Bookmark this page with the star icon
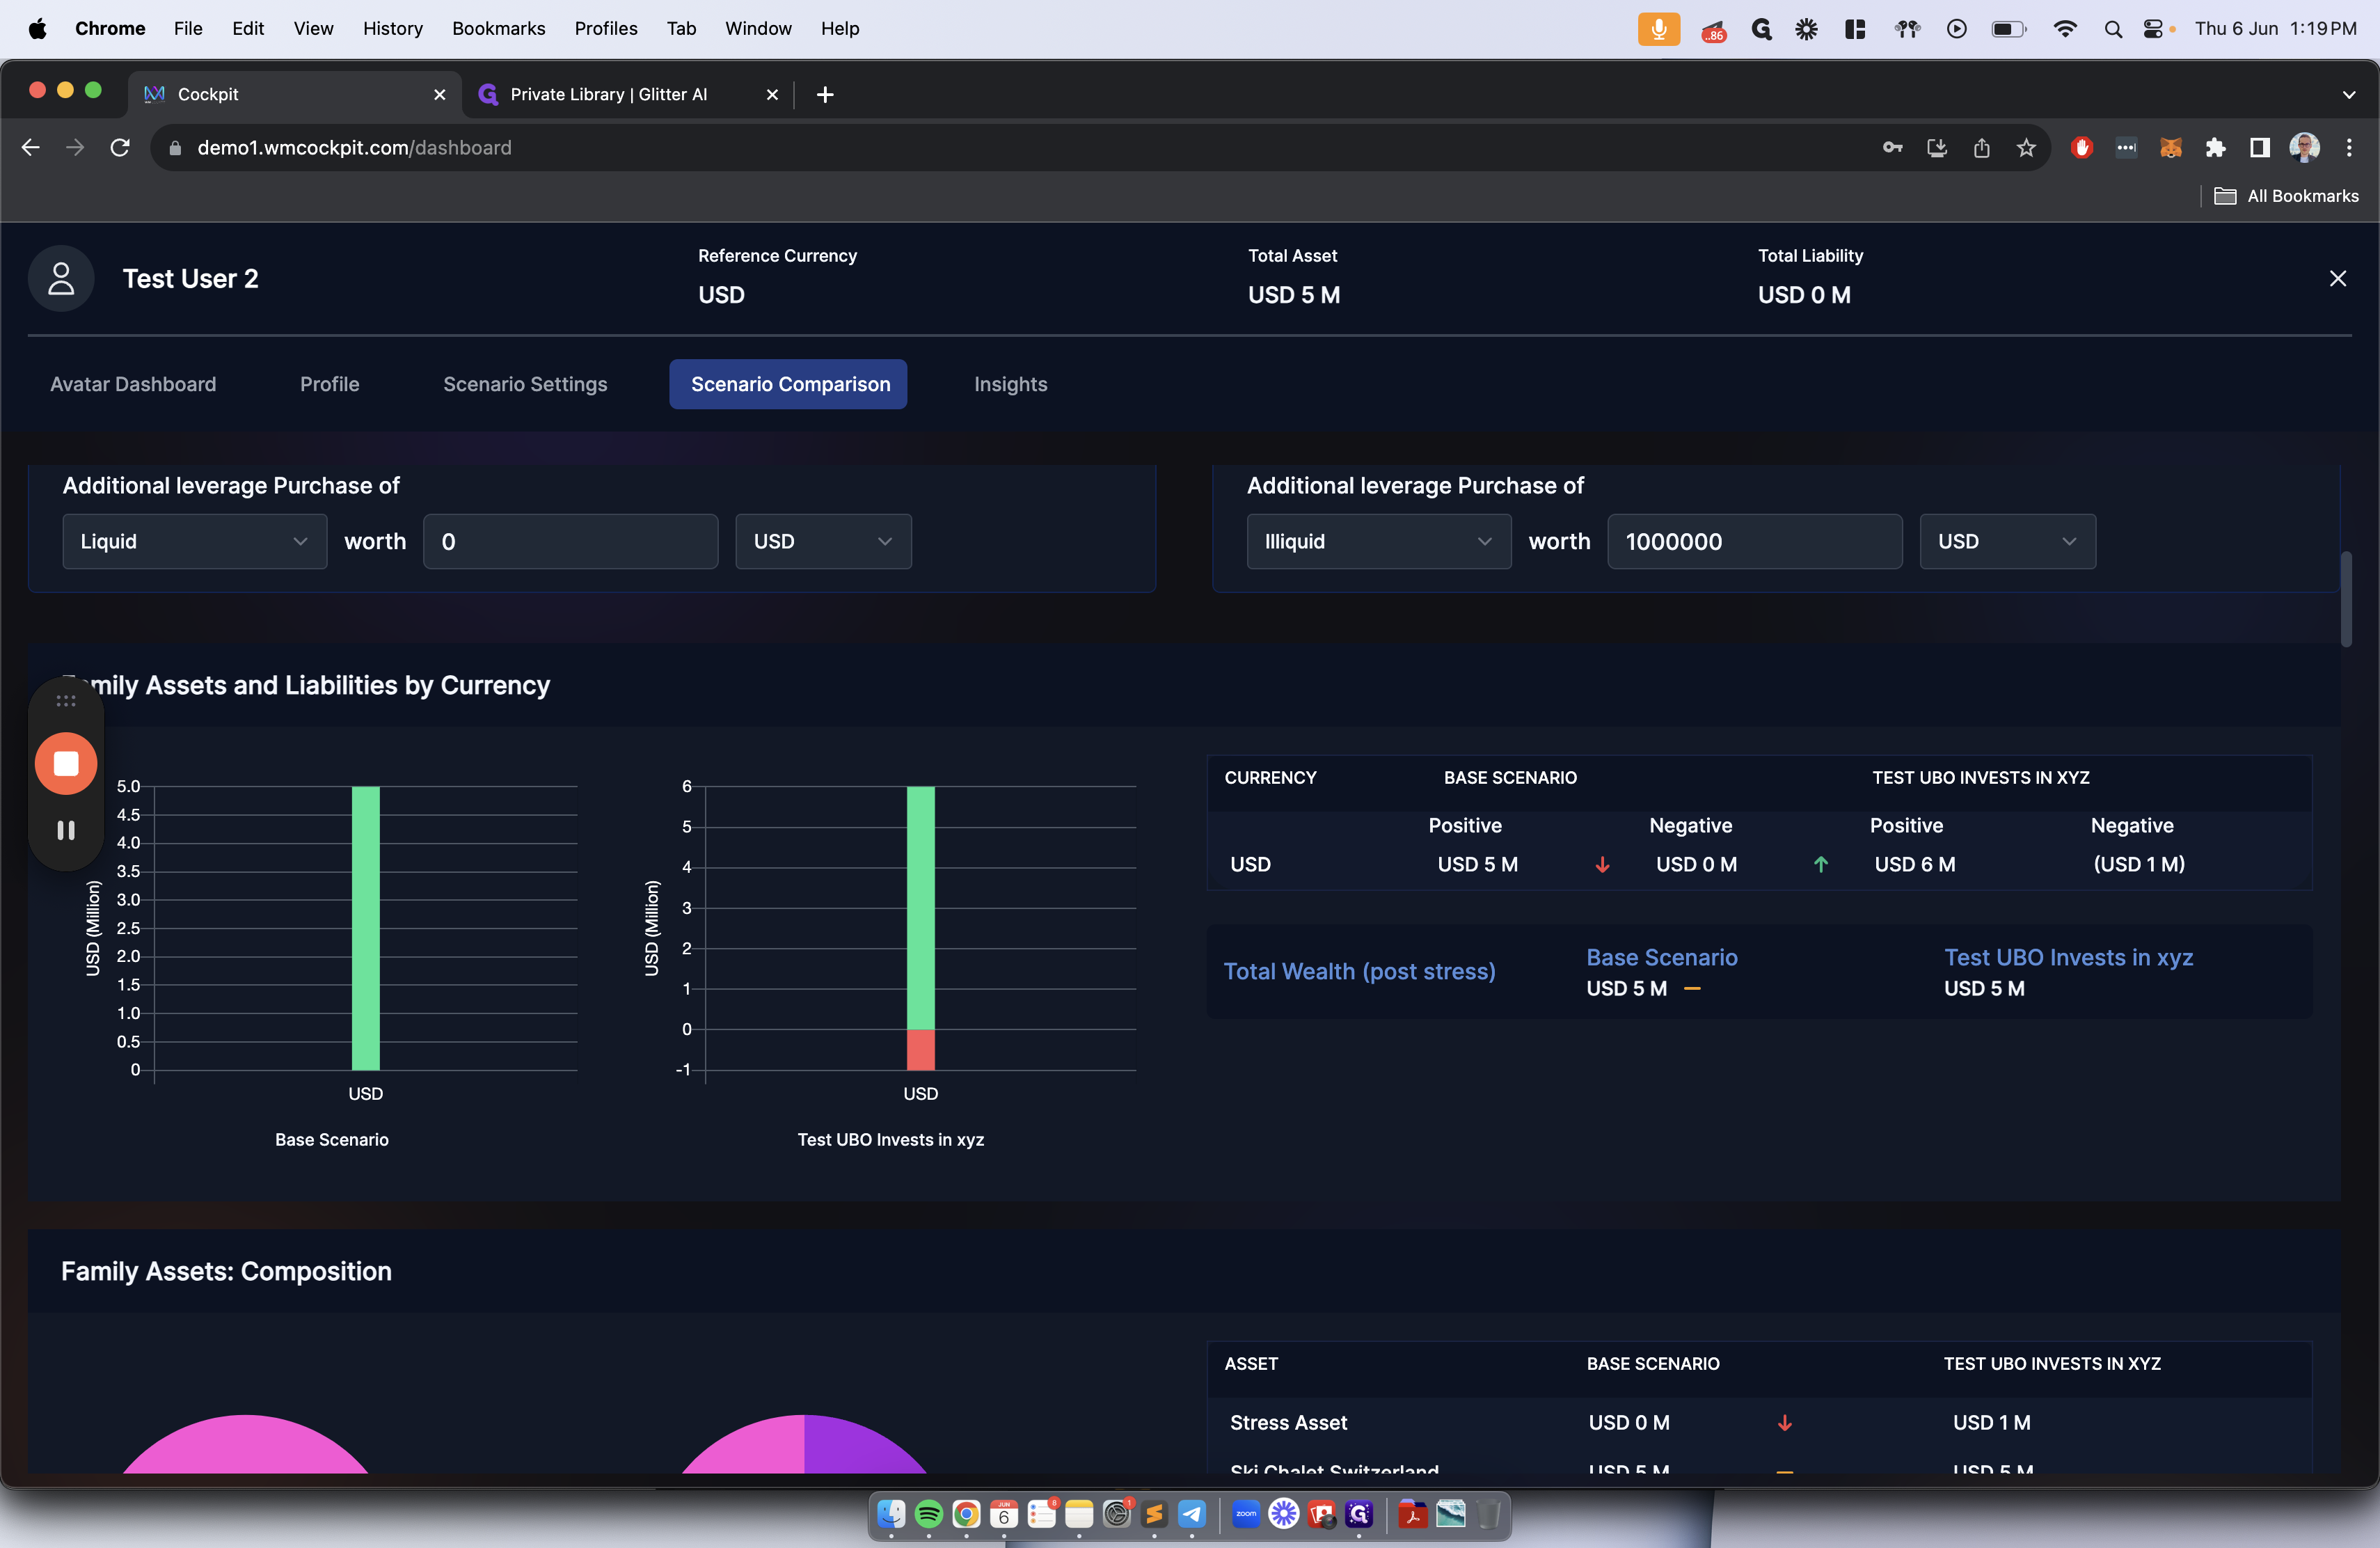The image size is (2380, 1548). pos(2026,148)
